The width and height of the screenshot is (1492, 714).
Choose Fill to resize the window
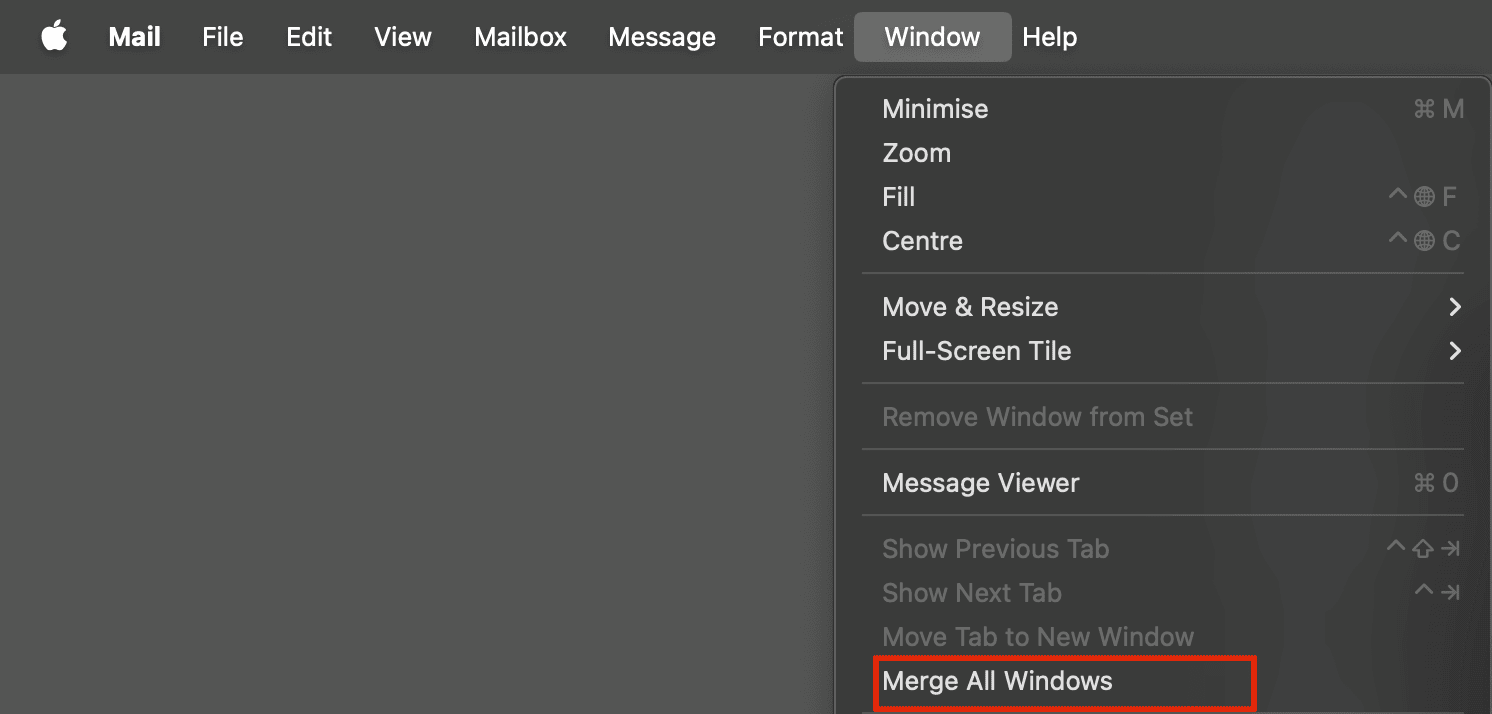[898, 197]
